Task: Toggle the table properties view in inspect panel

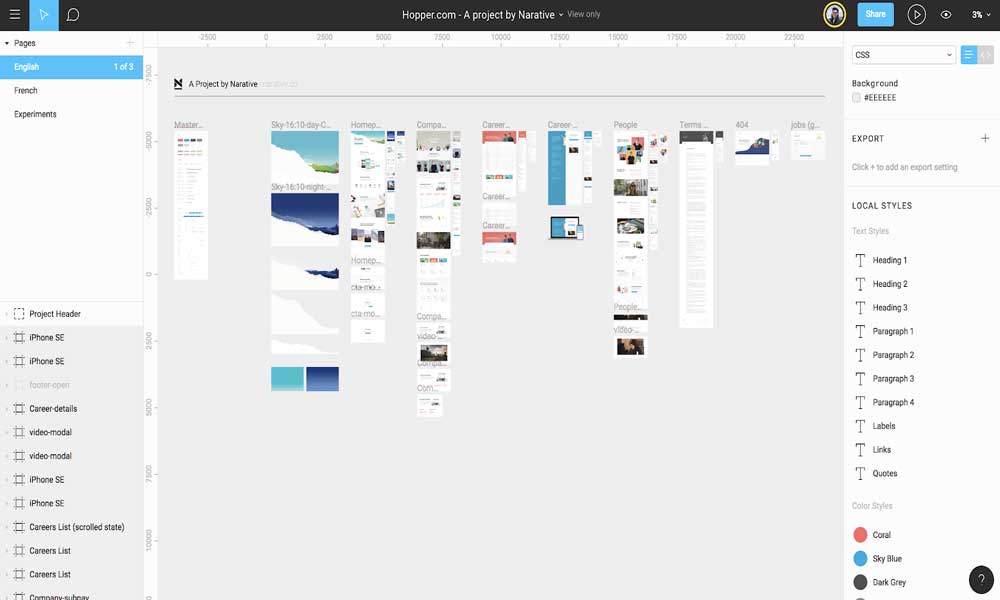Action: tap(968, 54)
